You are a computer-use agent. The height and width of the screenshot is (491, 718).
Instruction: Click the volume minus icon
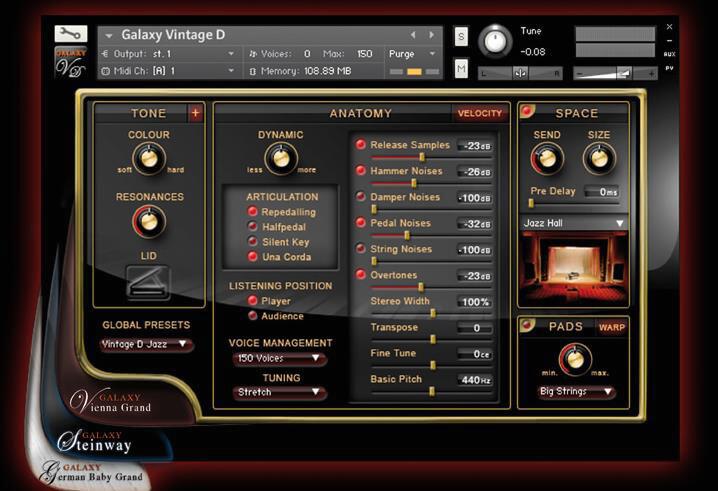[x=580, y=74]
